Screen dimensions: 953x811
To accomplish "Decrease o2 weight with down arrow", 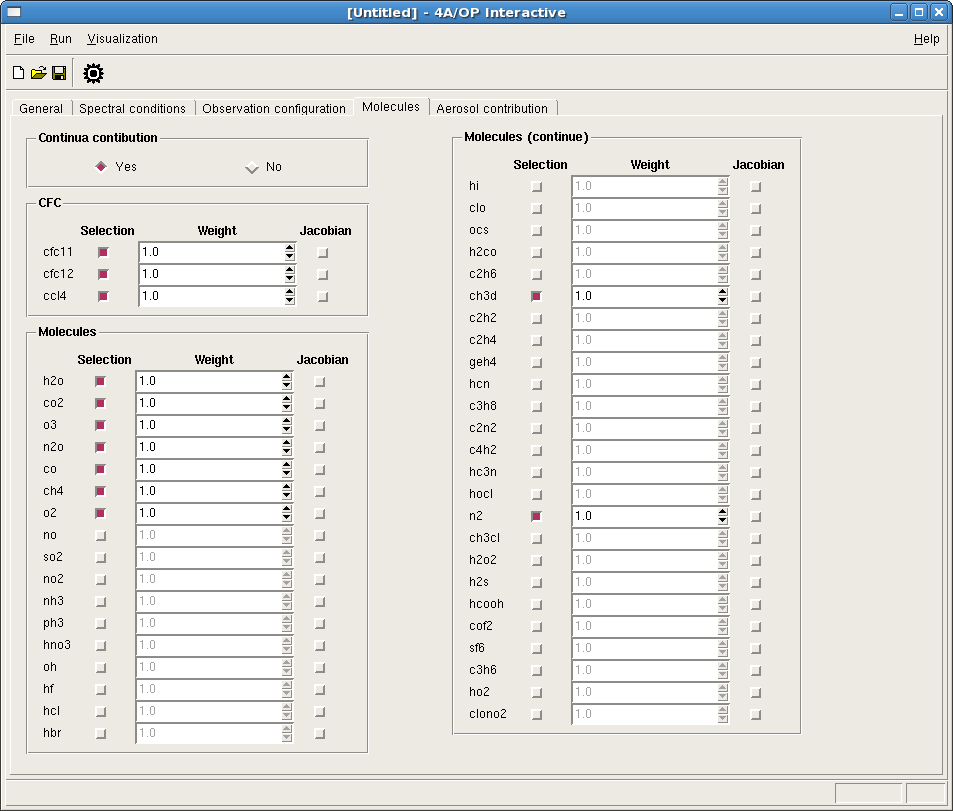I will coord(286,517).
